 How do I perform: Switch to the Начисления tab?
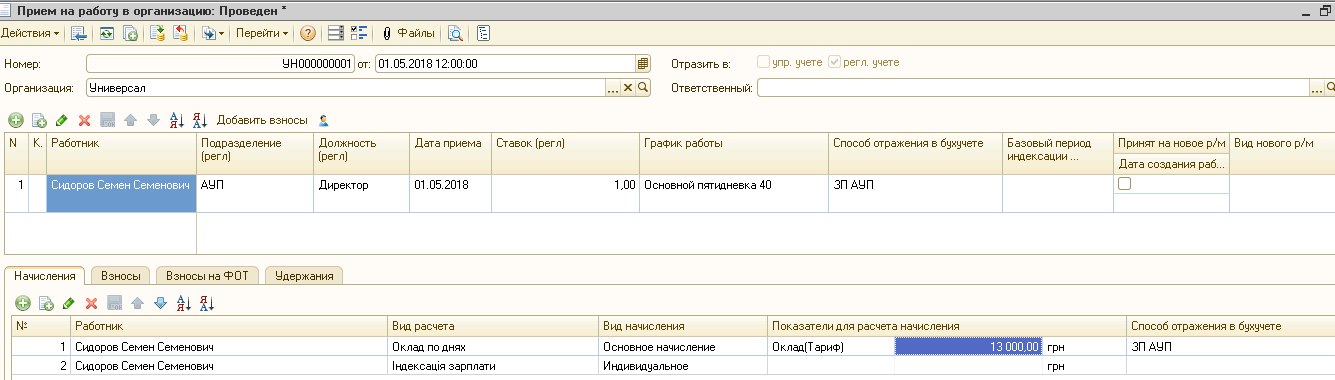(46, 275)
